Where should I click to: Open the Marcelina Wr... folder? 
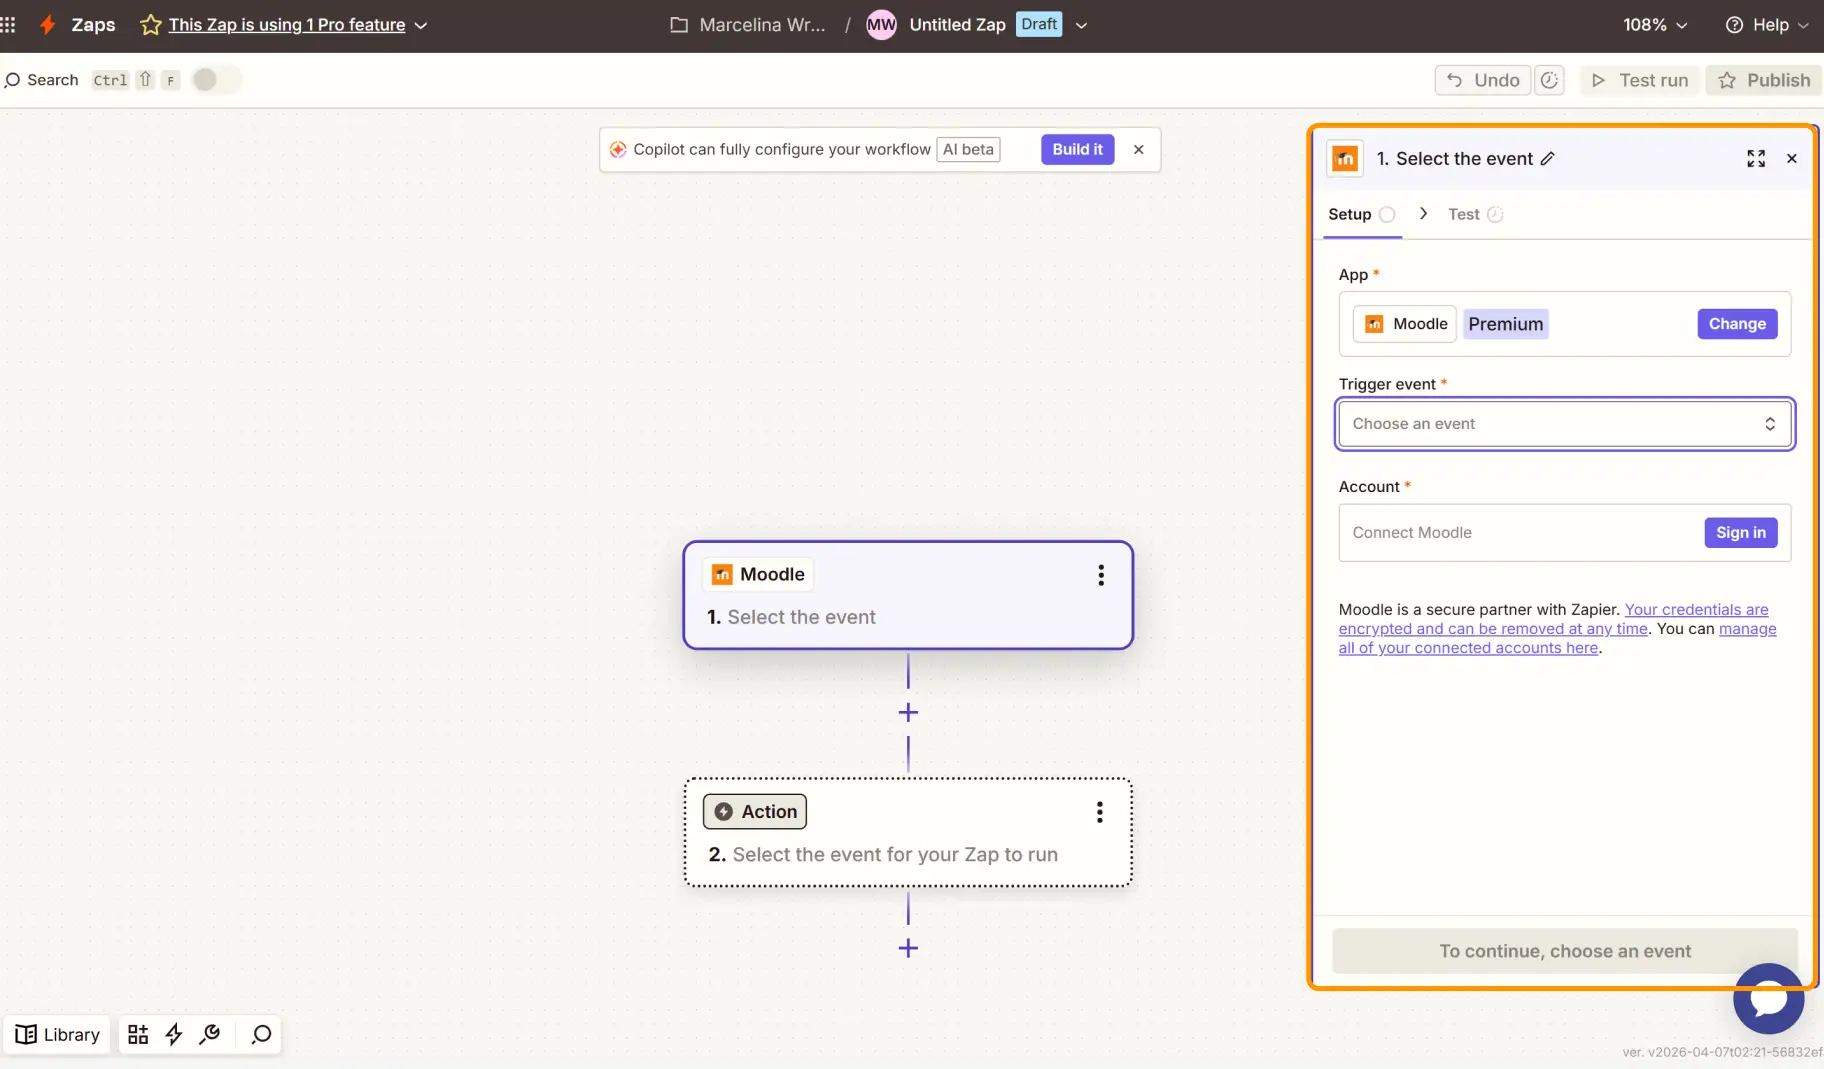pos(748,25)
